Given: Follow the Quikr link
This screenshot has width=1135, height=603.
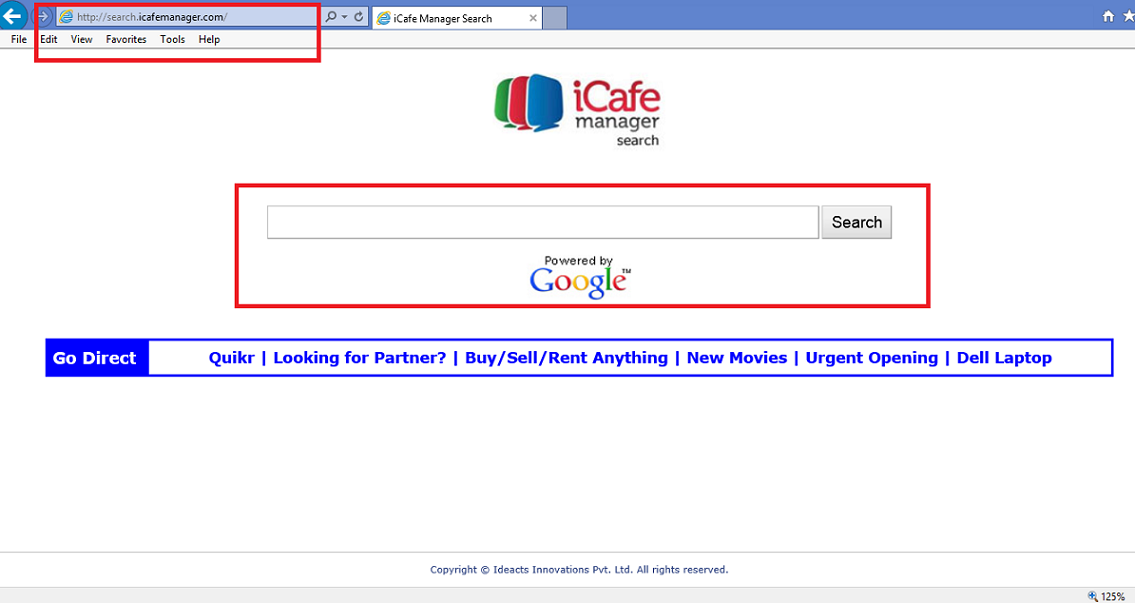Looking at the screenshot, I should coord(231,358).
